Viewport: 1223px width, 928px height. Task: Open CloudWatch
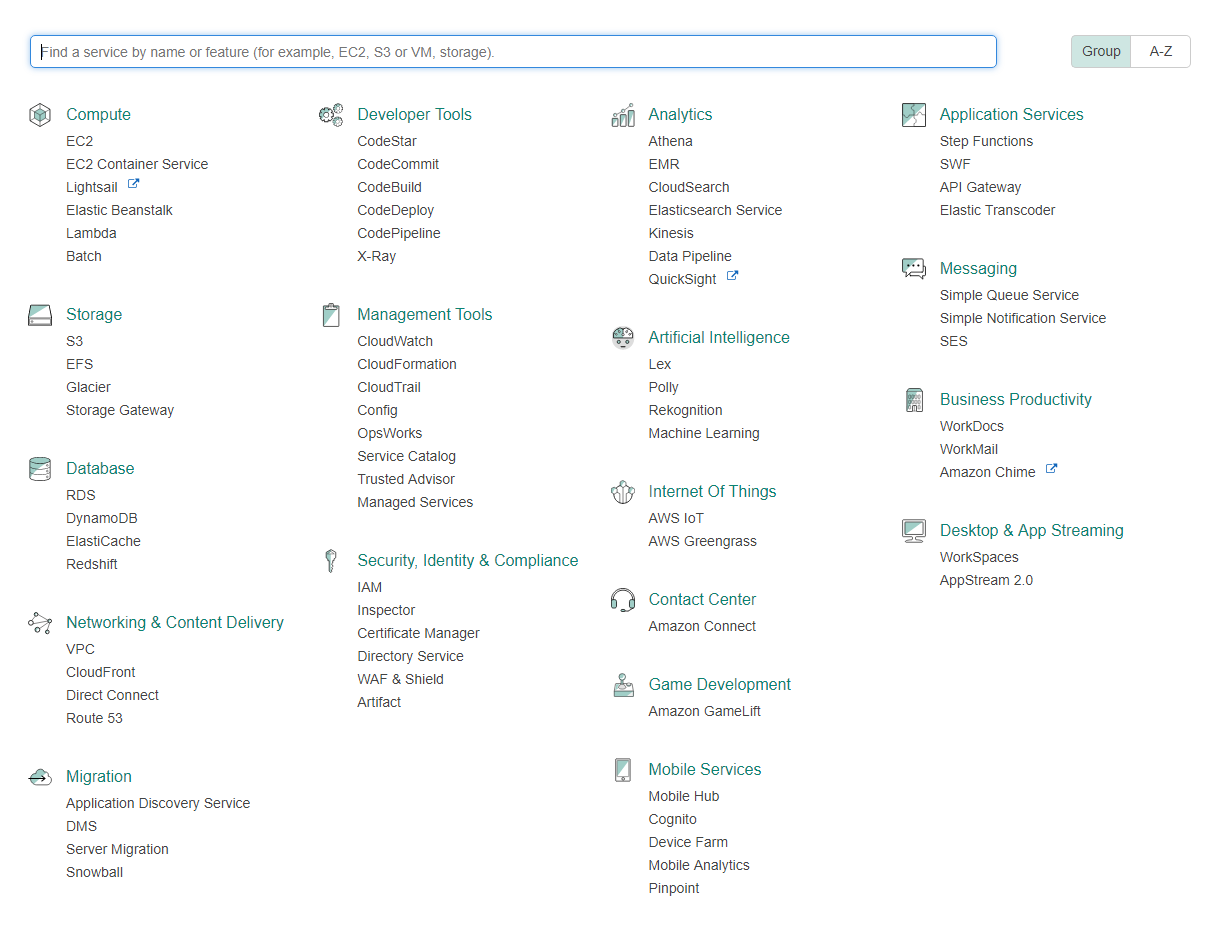coord(395,342)
